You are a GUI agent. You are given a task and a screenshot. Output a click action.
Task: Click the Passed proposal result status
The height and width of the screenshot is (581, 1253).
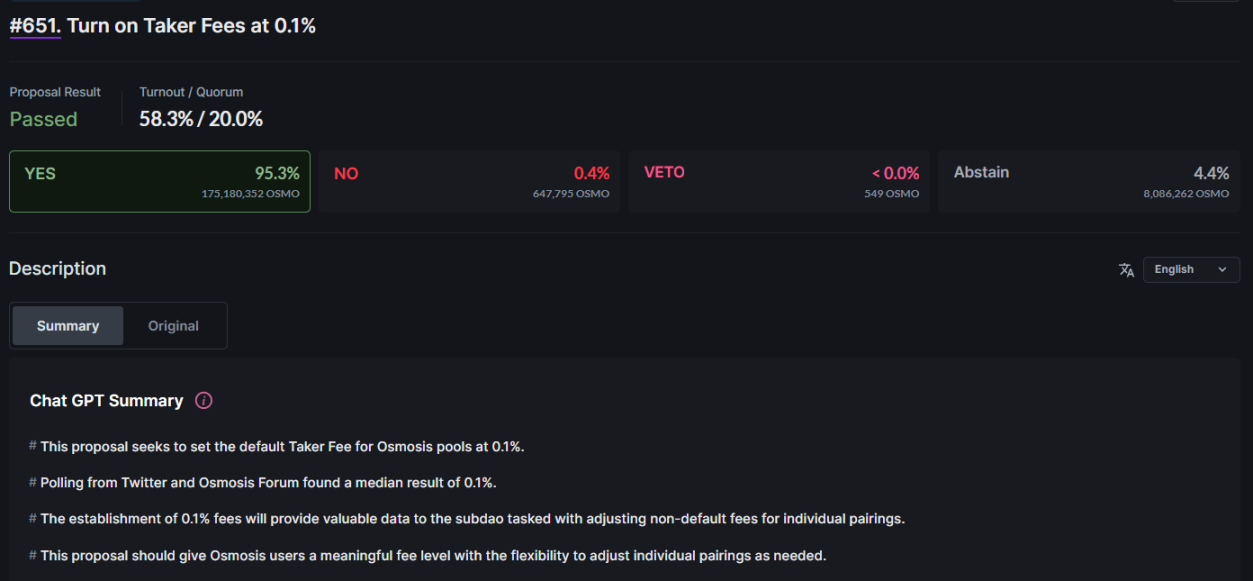(x=44, y=119)
